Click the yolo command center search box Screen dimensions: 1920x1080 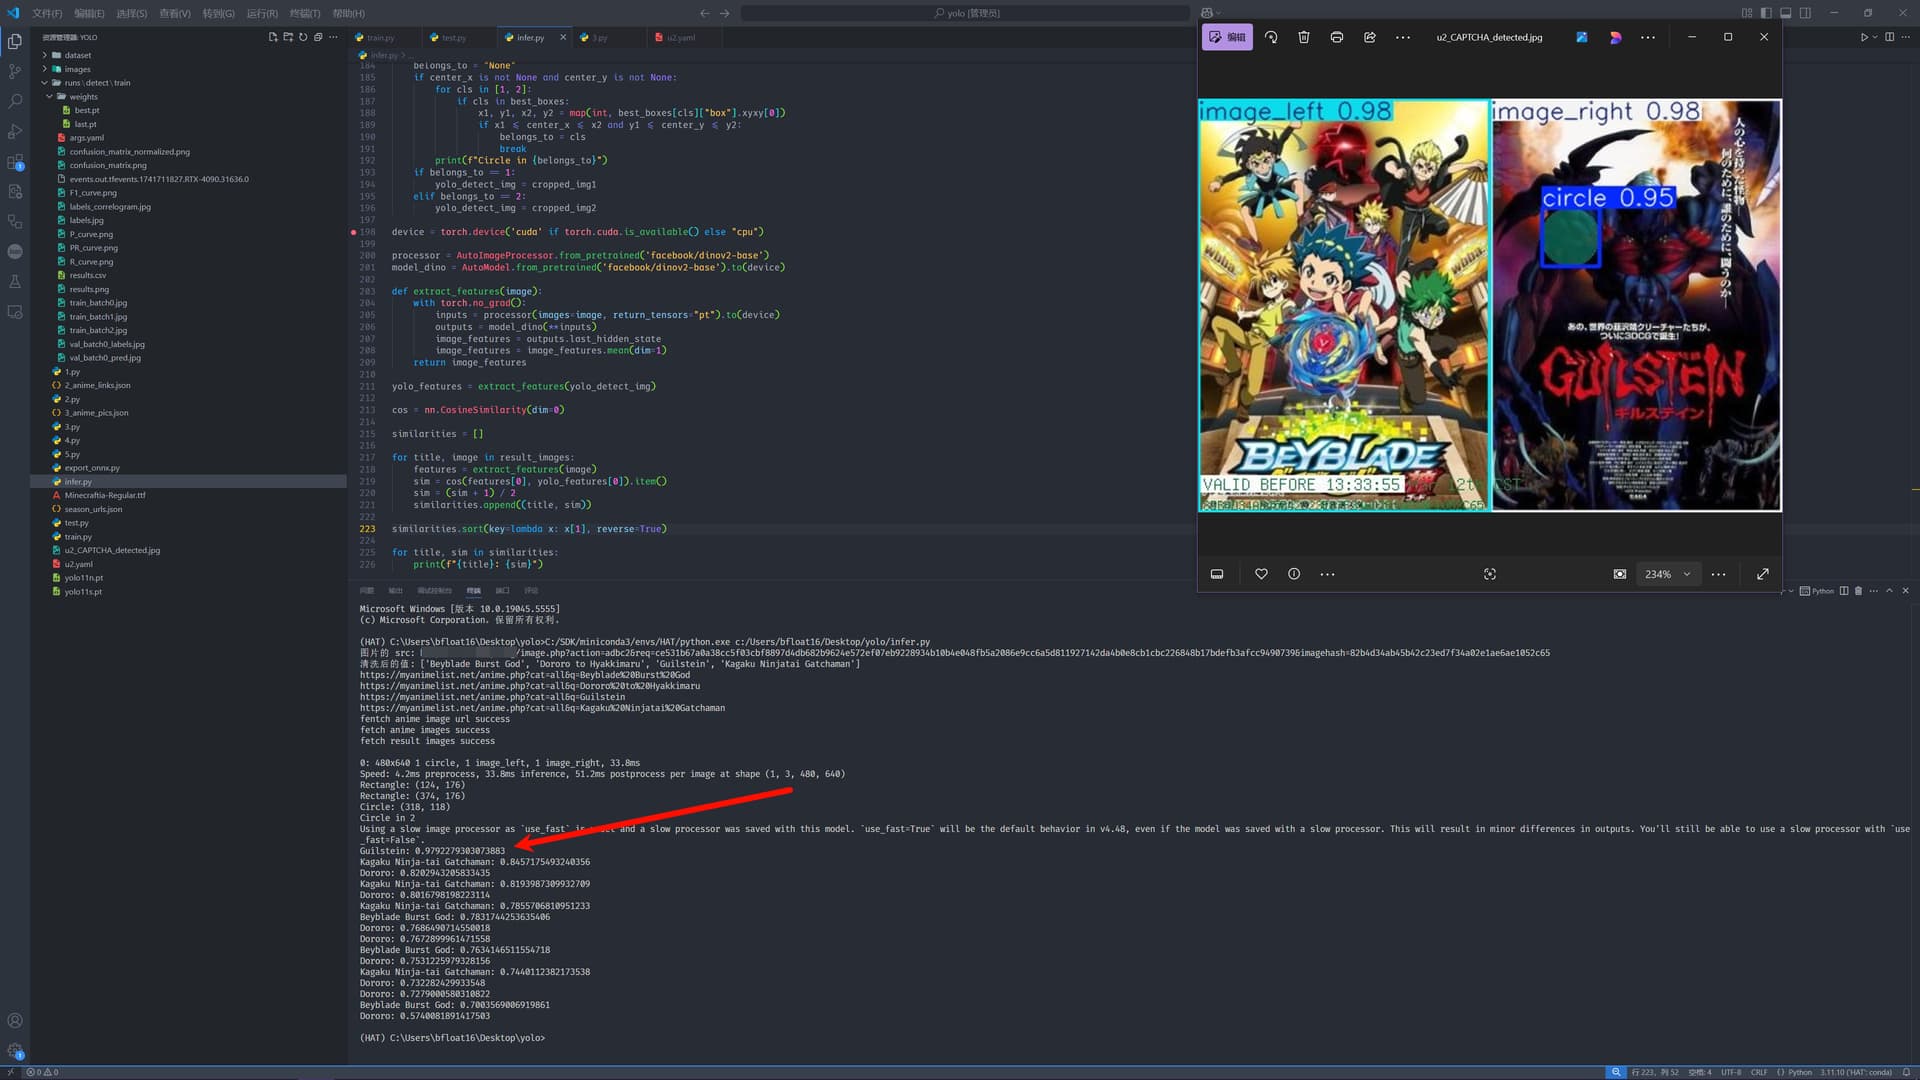pyautogui.click(x=965, y=13)
